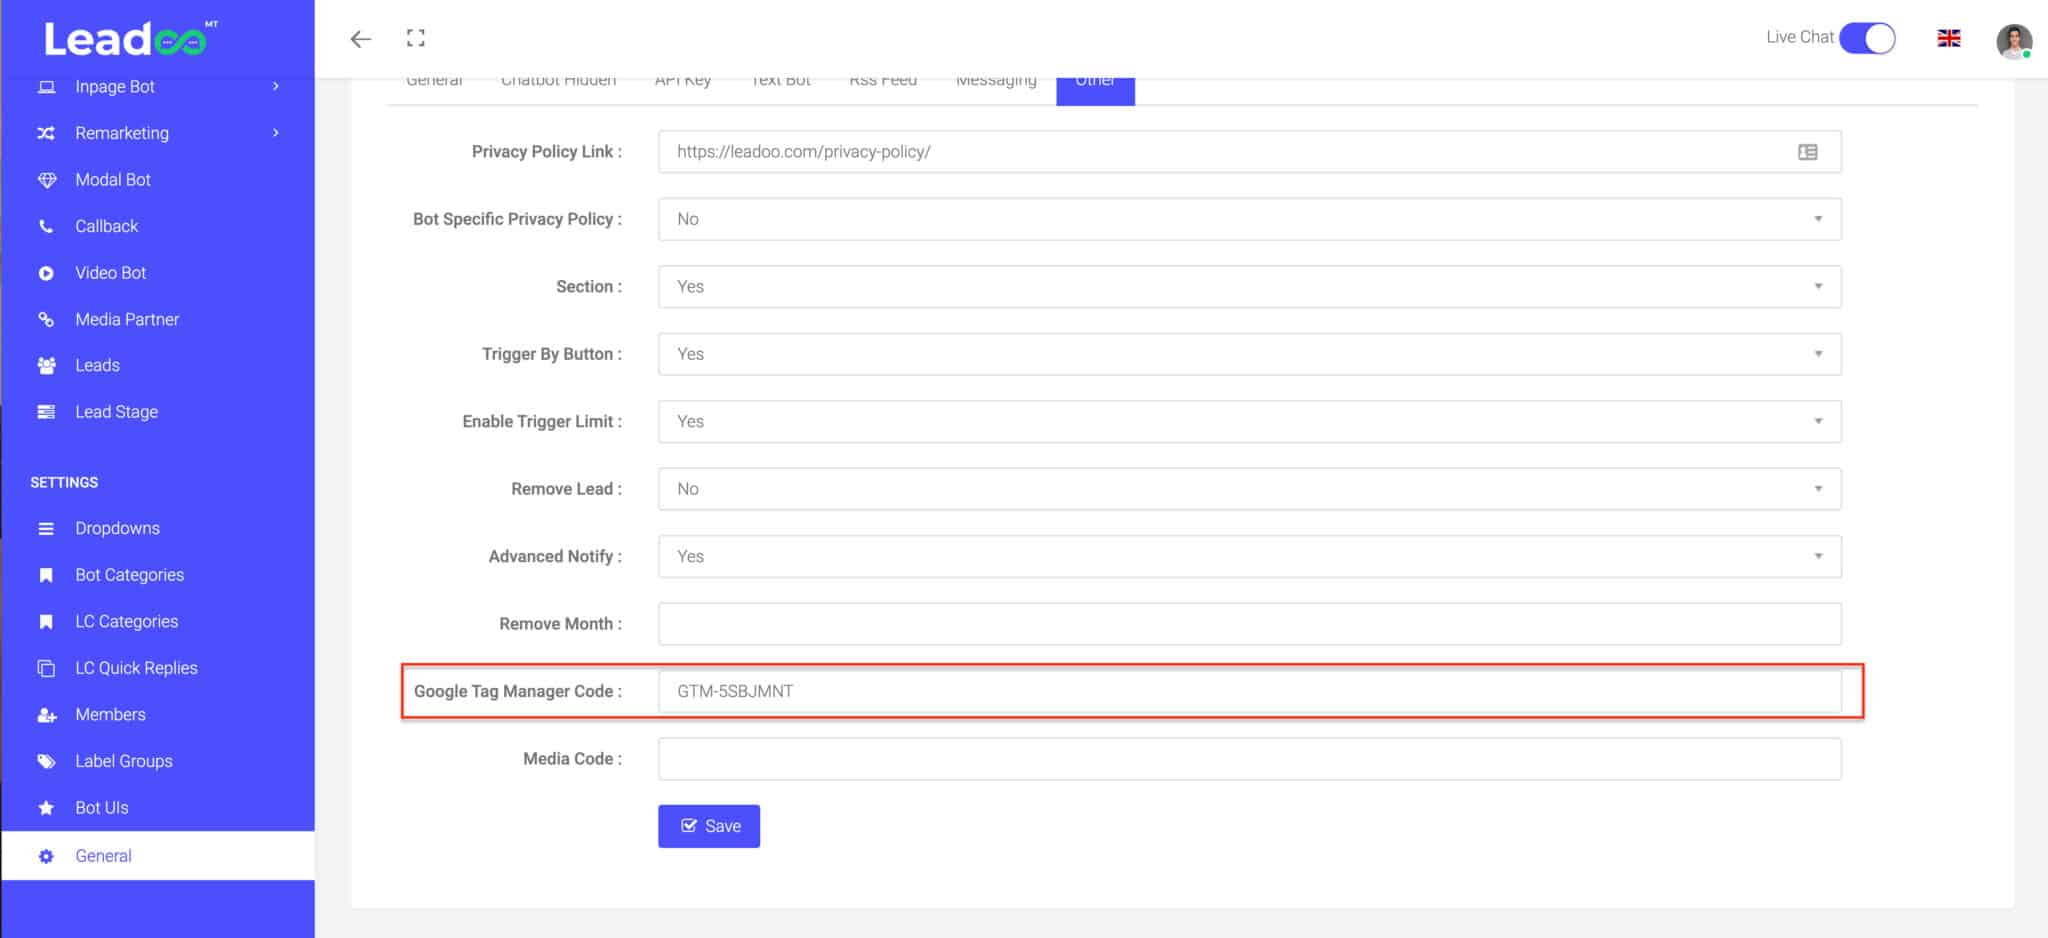2048x938 pixels.
Task: Click the Media Partner link icon
Action: click(x=47, y=319)
